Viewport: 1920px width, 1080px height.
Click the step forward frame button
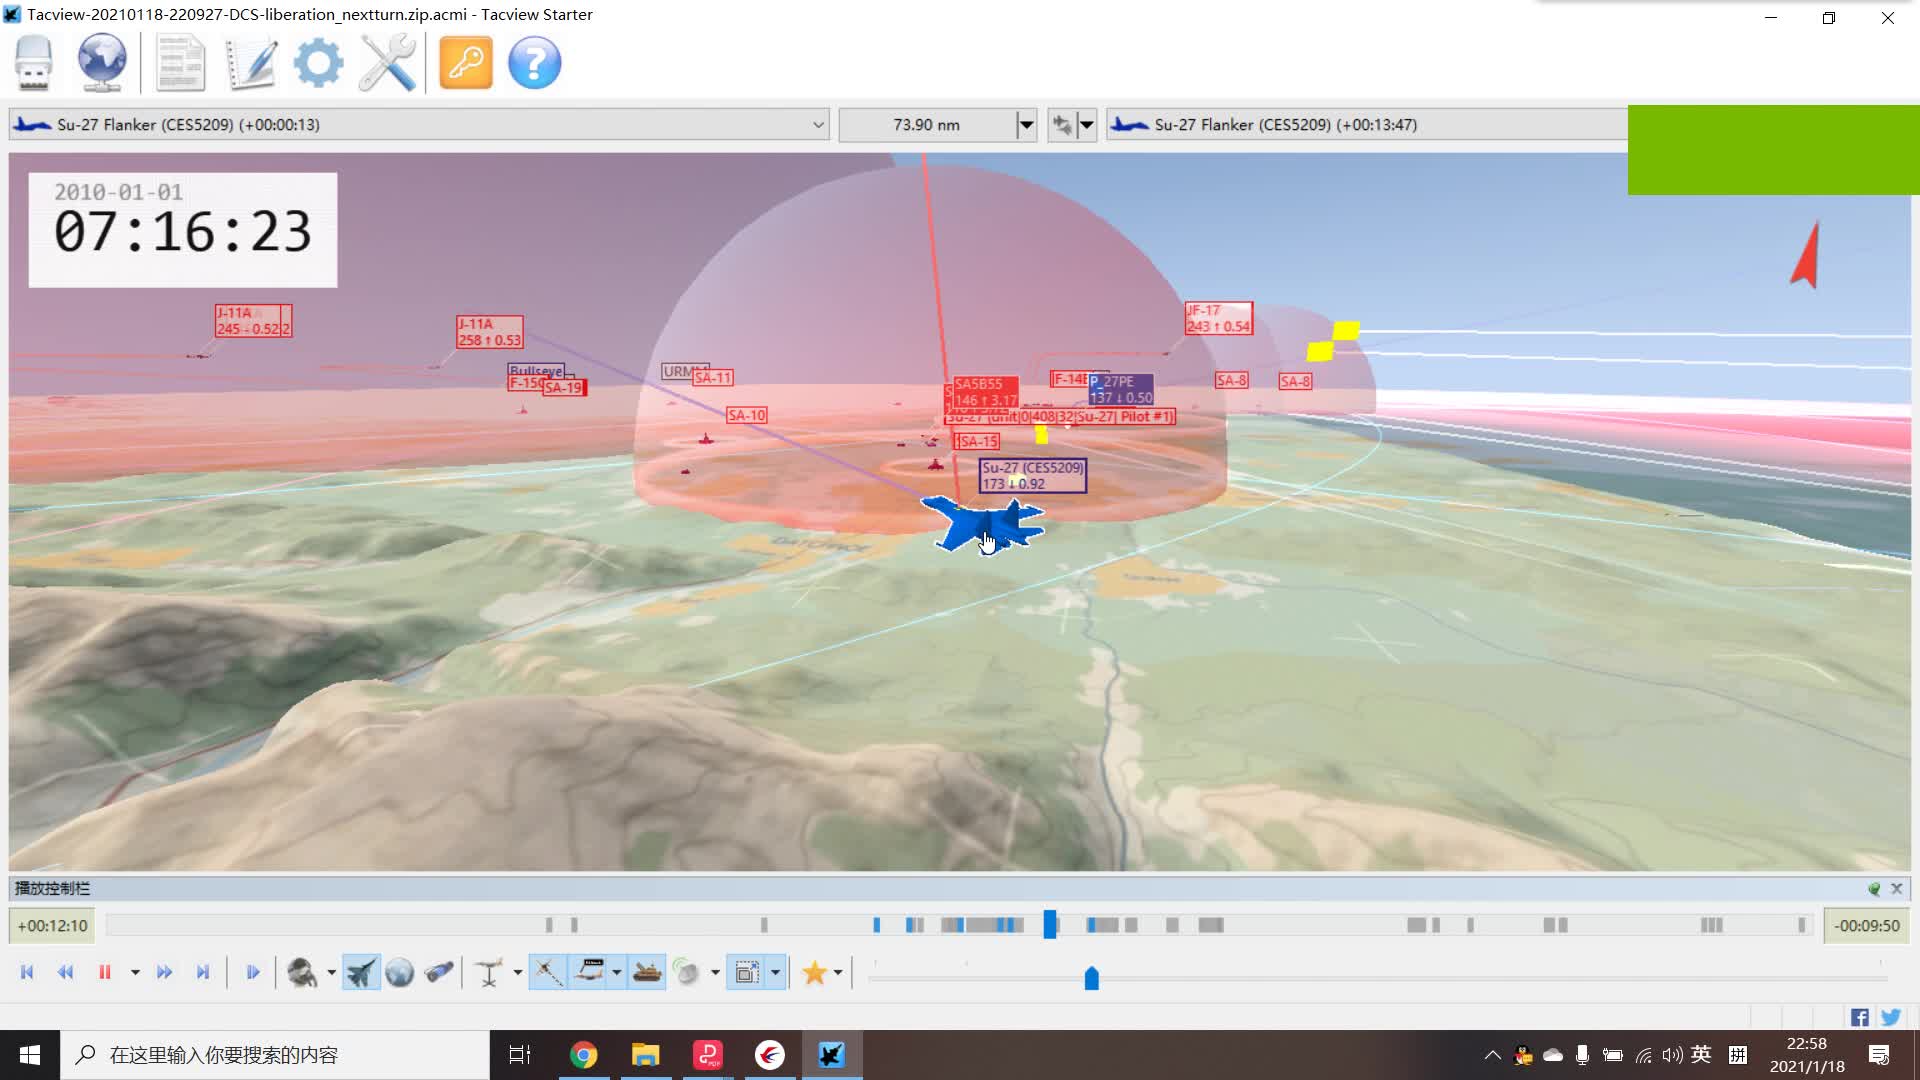(x=252, y=972)
